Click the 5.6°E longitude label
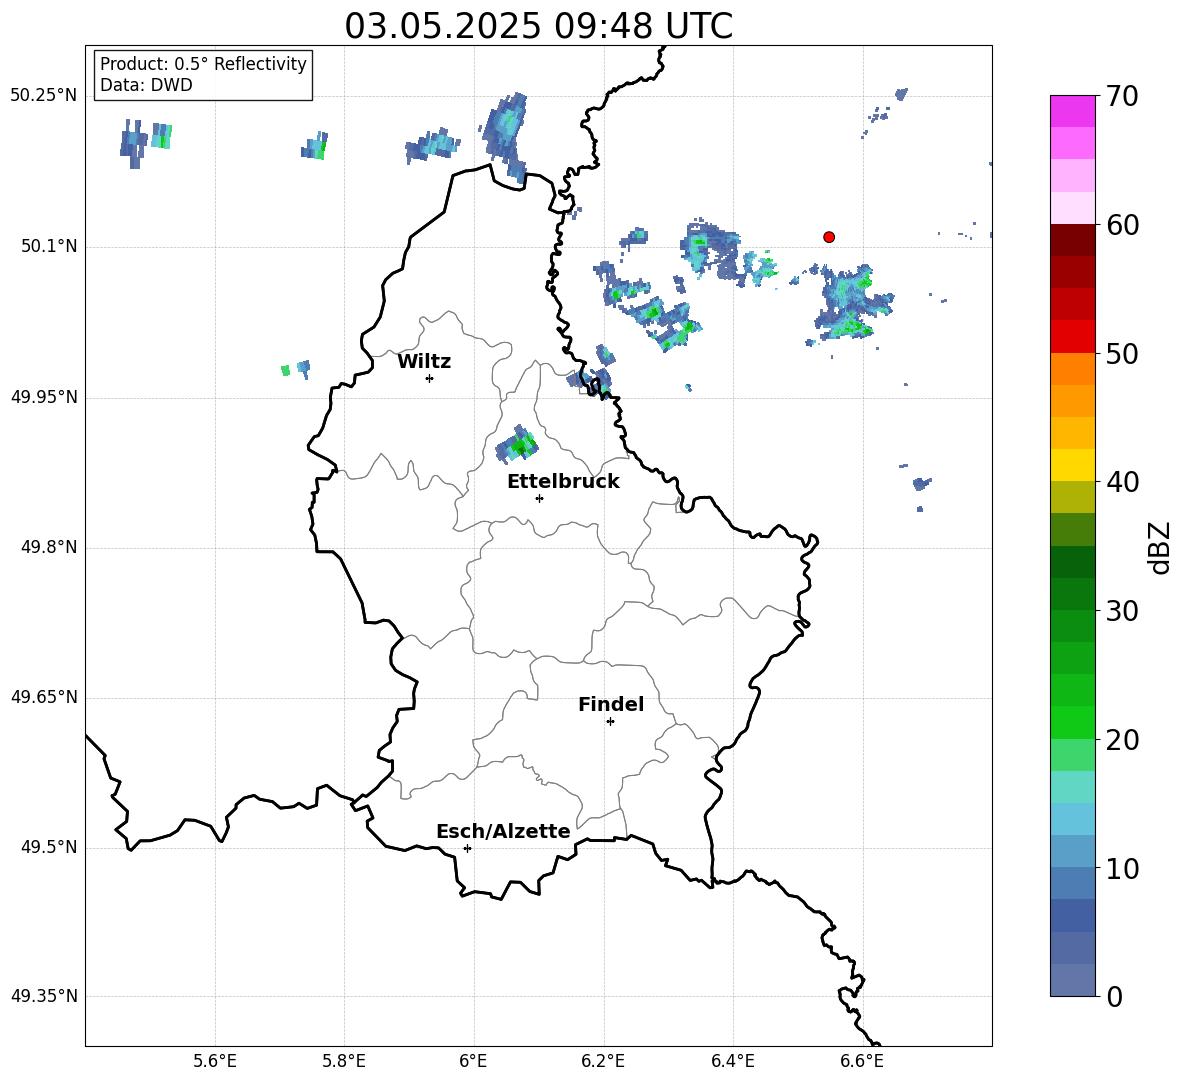Screen dimensions: 1184x1081 click(x=215, y=1061)
